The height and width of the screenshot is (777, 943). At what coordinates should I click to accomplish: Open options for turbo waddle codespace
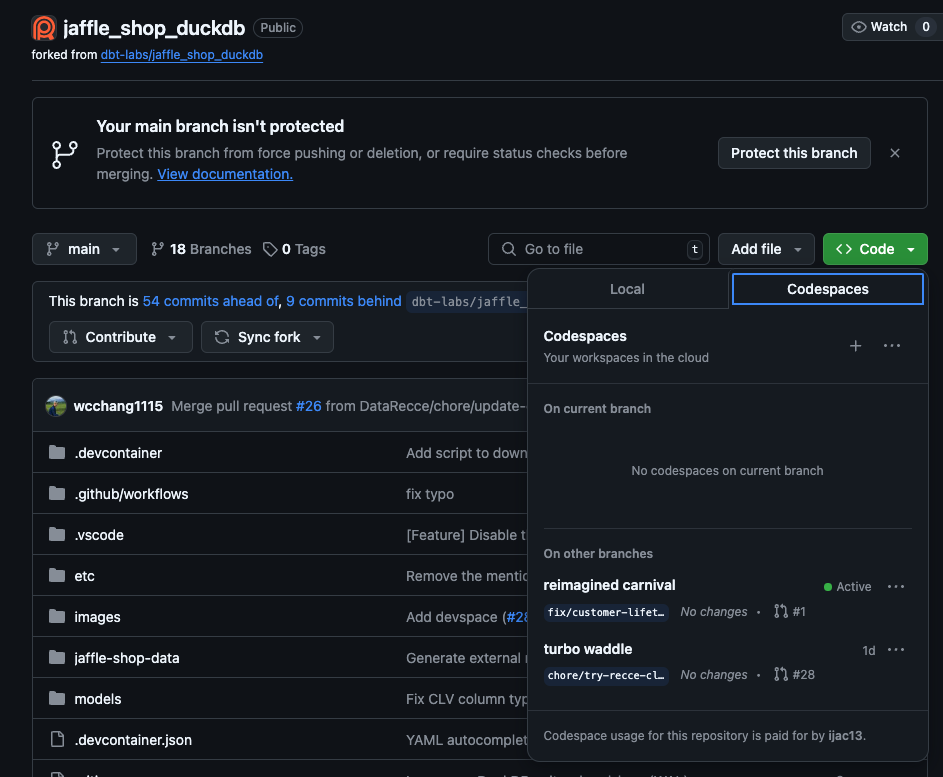click(896, 650)
